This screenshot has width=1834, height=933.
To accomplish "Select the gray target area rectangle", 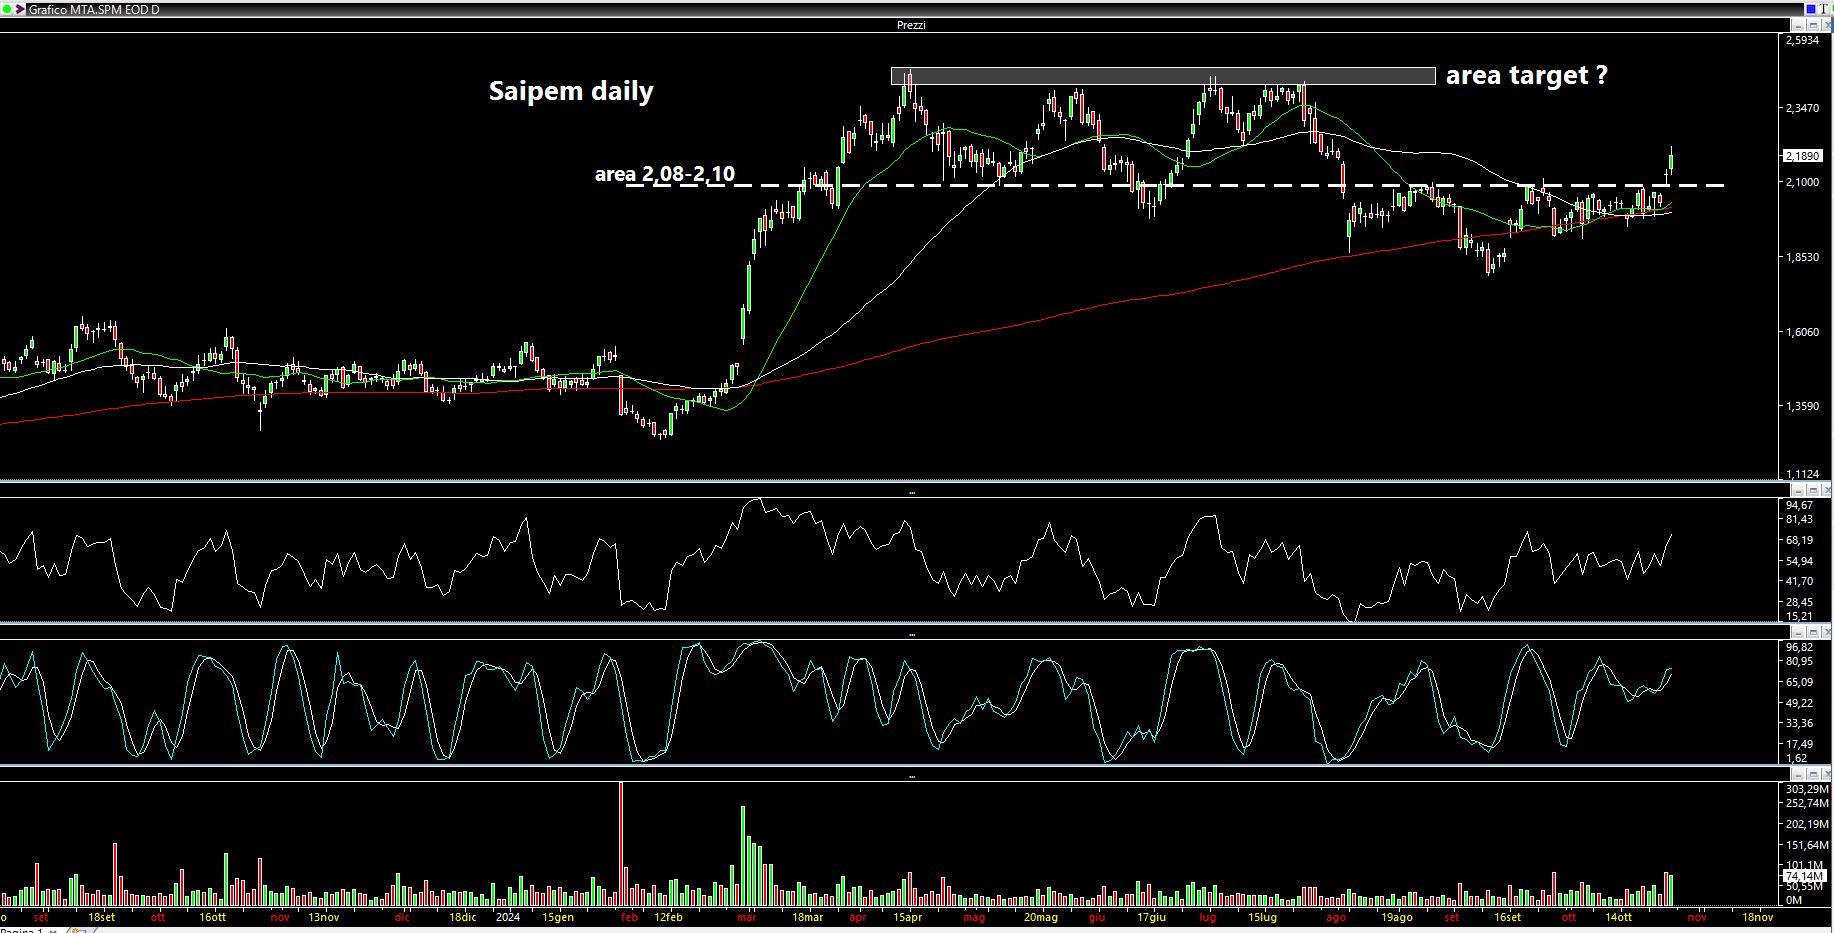I will click(x=1163, y=76).
